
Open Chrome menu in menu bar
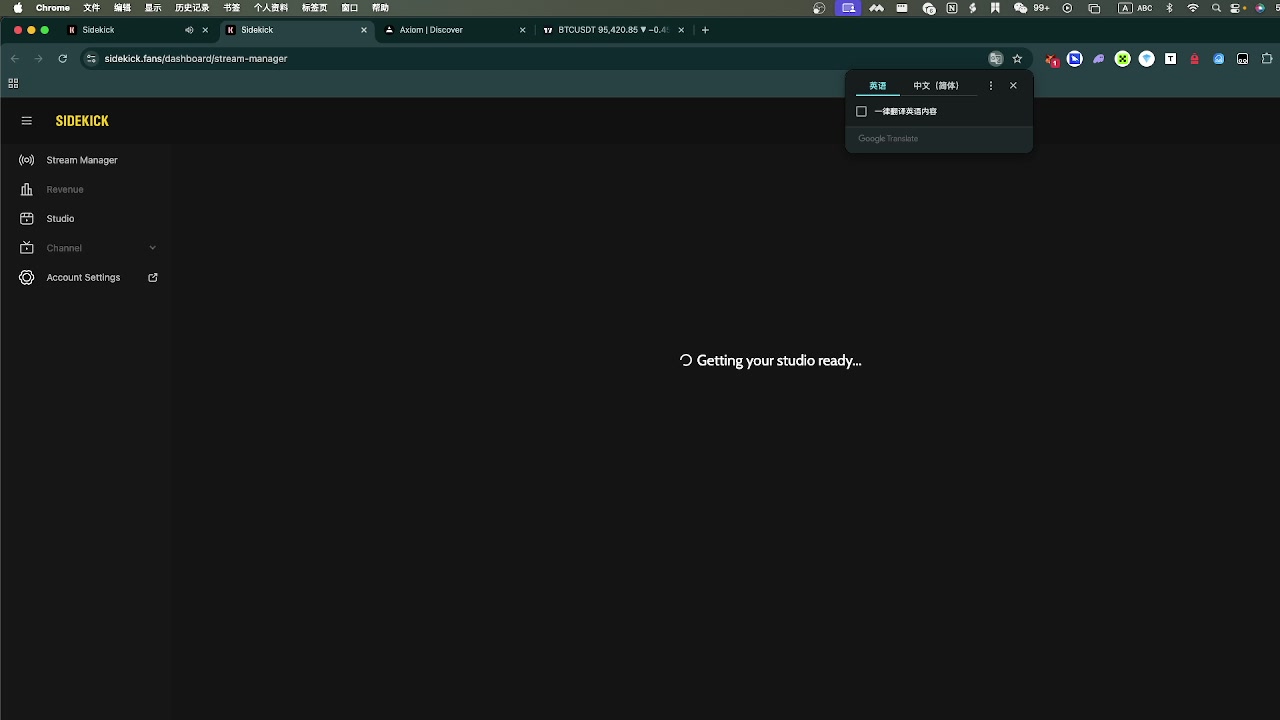click(x=53, y=8)
